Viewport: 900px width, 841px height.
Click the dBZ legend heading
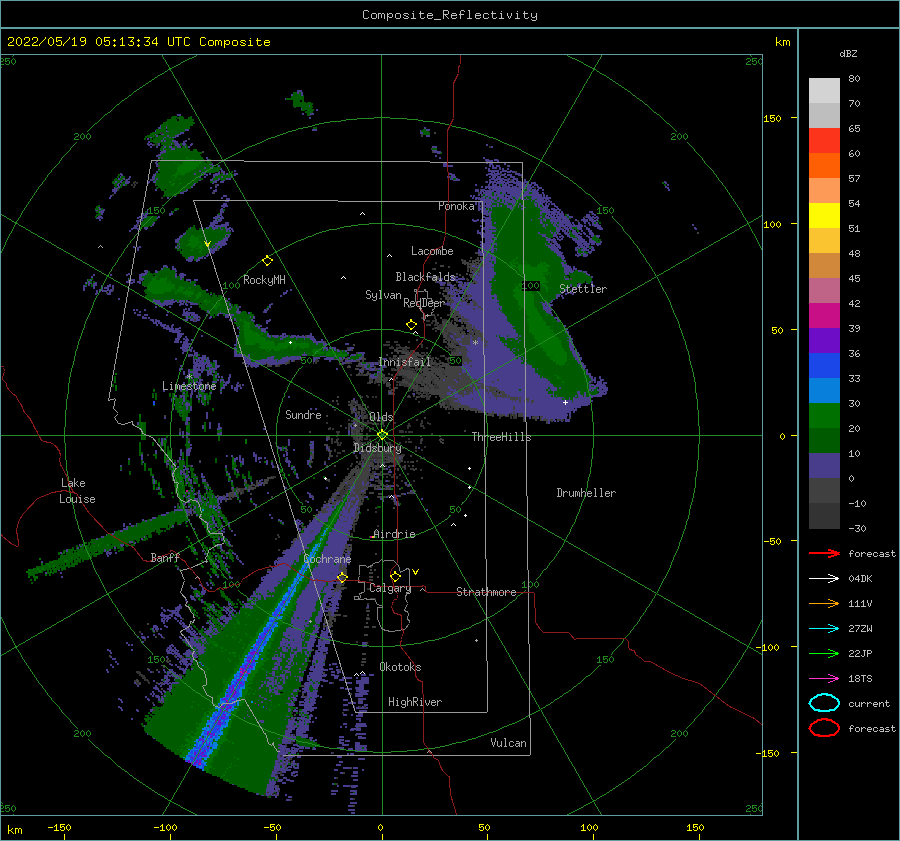848,53
